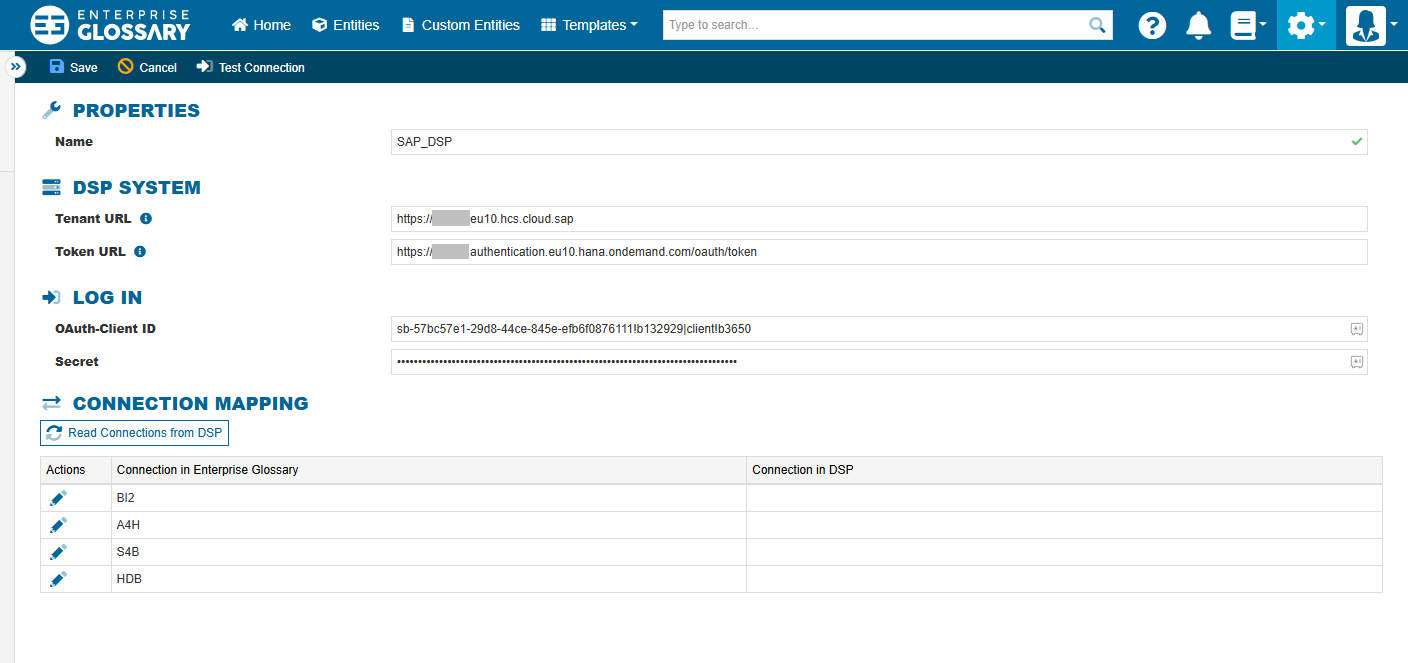Open the Entities page
Viewport: 1408px width, 663px height.
(x=346, y=25)
